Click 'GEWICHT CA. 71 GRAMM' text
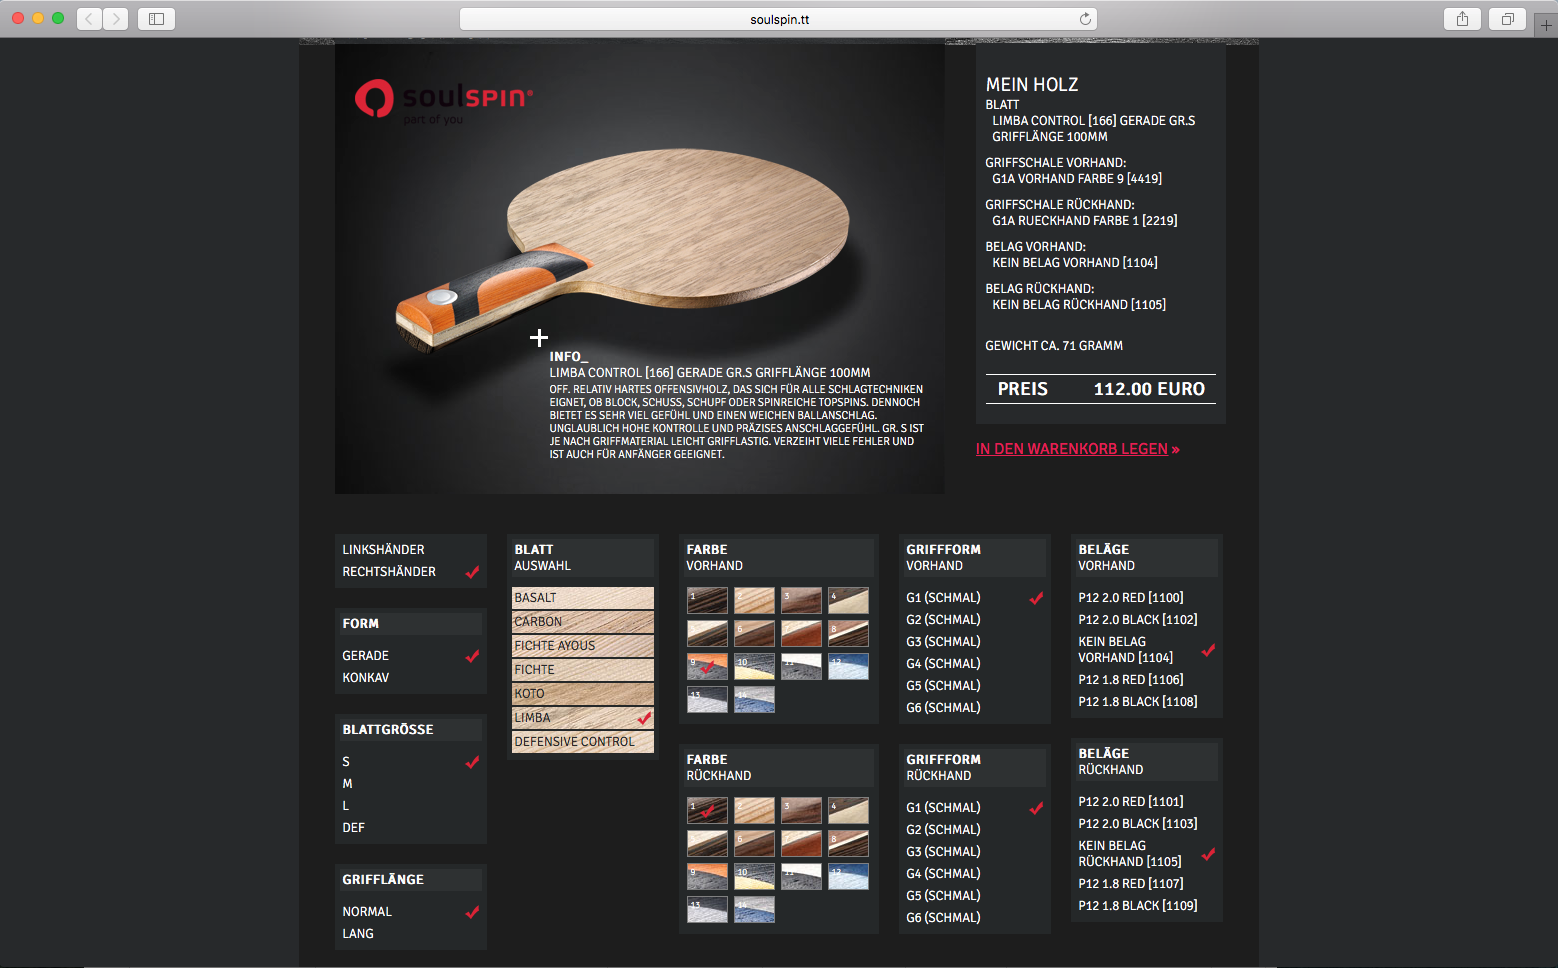The image size is (1558, 968). 1054,346
